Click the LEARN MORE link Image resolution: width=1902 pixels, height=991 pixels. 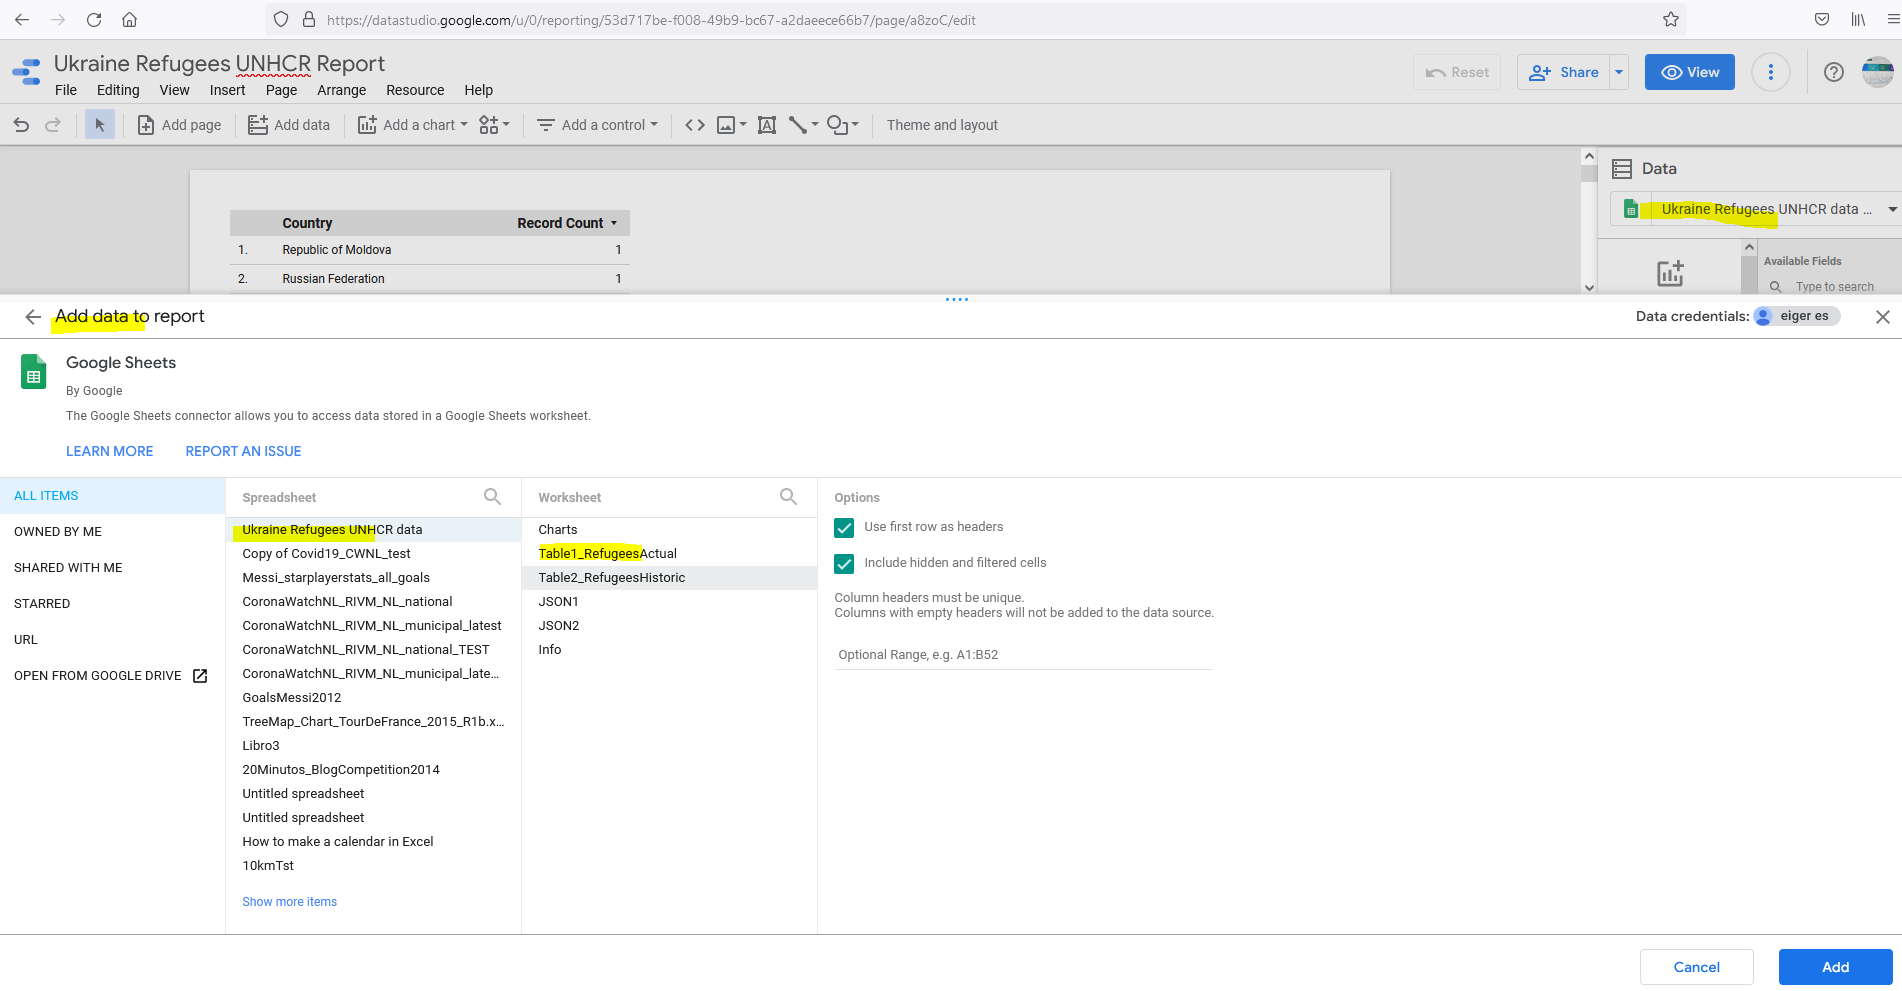[110, 451]
